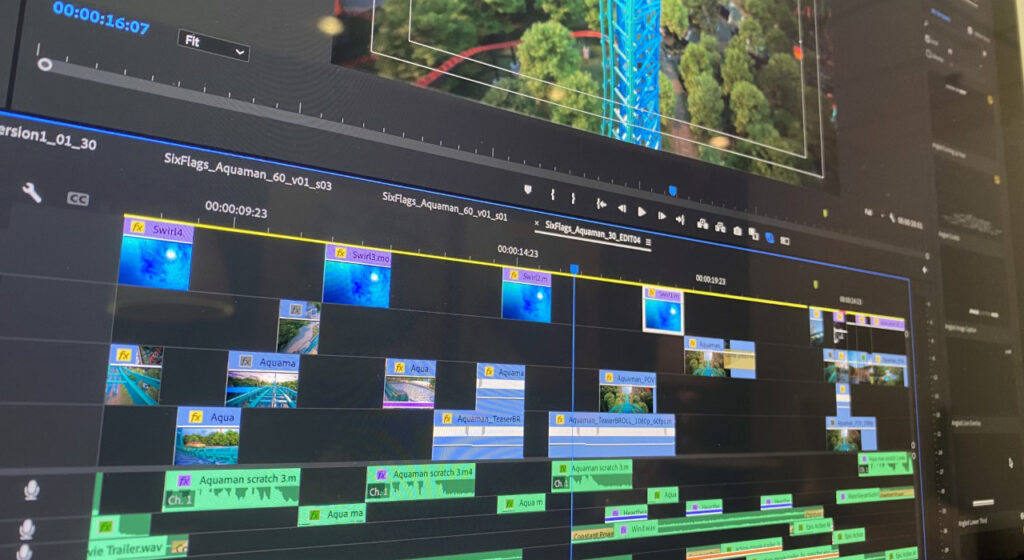Select the Aquama clip with grey fx
Viewport: 1024px width, 560px height.
tap(262, 379)
